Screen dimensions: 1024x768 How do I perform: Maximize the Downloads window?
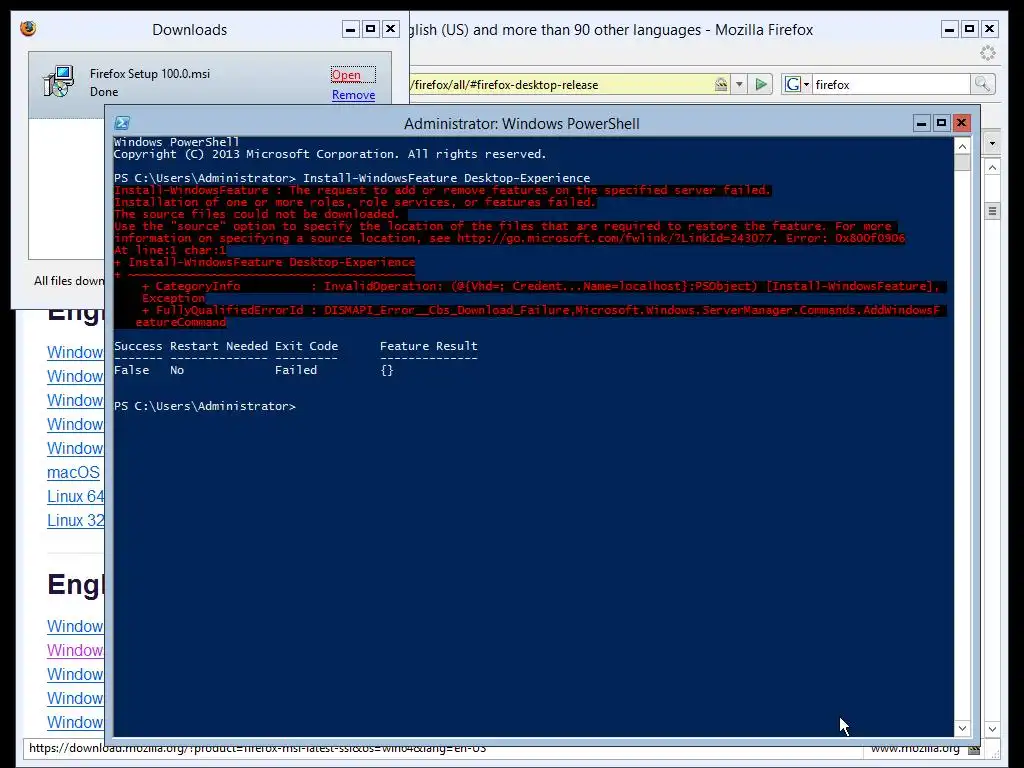pyautogui.click(x=370, y=29)
